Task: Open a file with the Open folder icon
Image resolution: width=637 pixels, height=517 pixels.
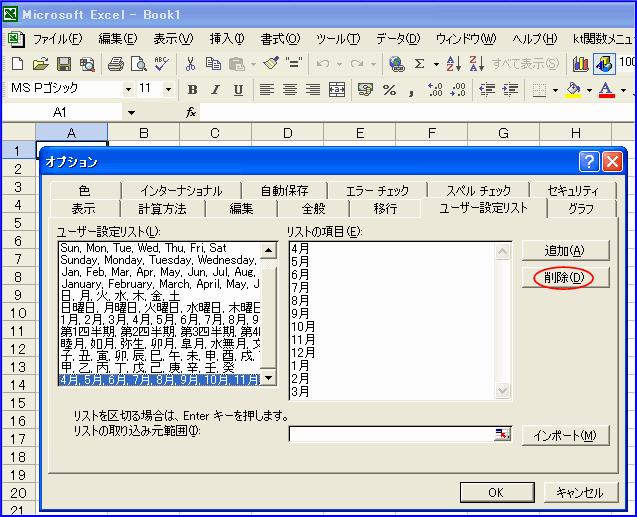Action: pyautogui.click(x=41, y=64)
